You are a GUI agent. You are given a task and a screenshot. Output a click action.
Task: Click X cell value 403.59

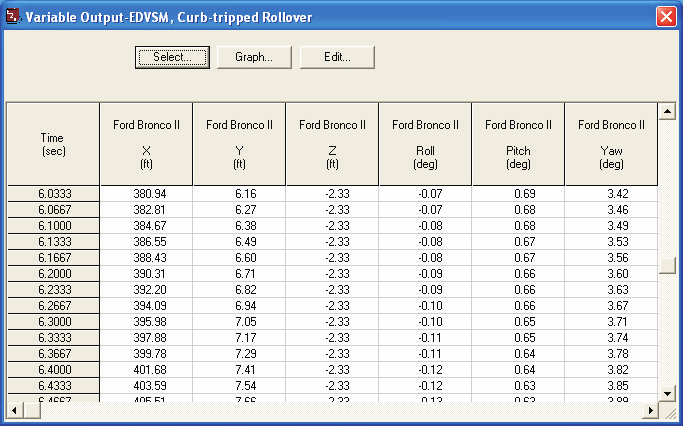(x=146, y=385)
